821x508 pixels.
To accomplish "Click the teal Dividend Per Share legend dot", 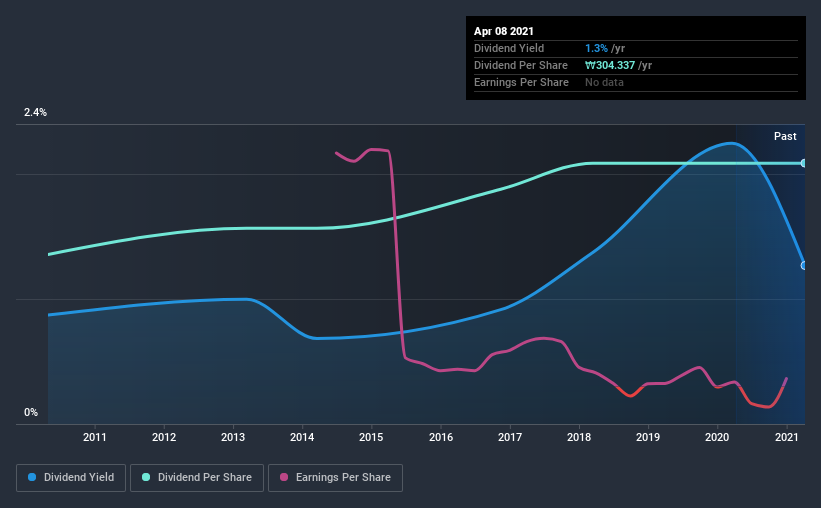I will [x=146, y=477].
